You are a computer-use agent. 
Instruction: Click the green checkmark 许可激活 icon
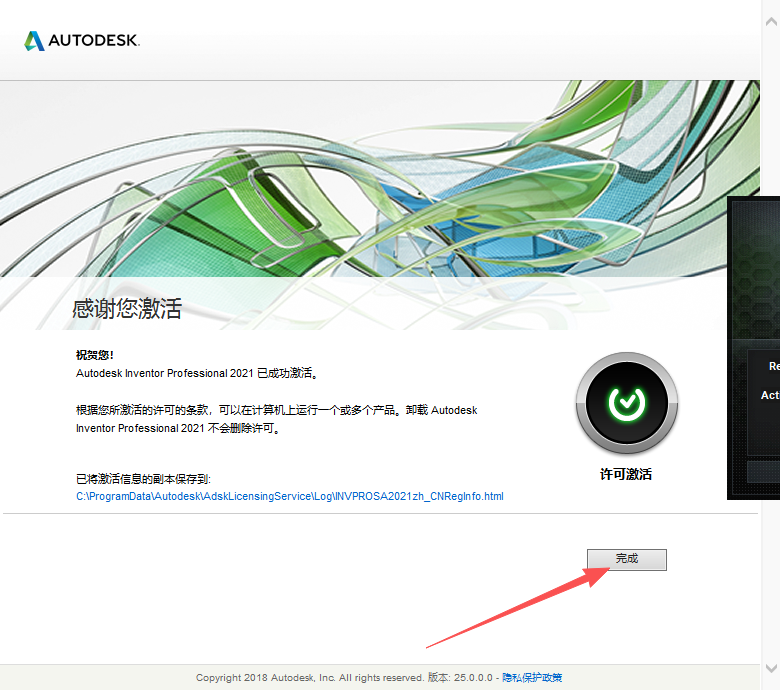(x=626, y=403)
